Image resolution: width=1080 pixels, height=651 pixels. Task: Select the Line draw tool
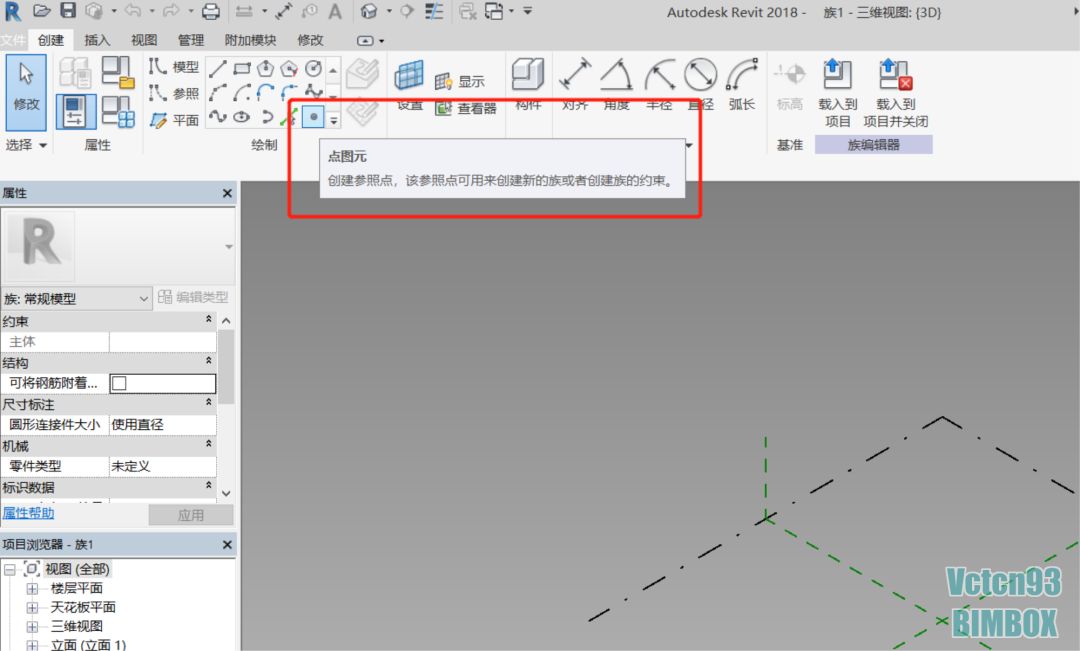coord(217,69)
